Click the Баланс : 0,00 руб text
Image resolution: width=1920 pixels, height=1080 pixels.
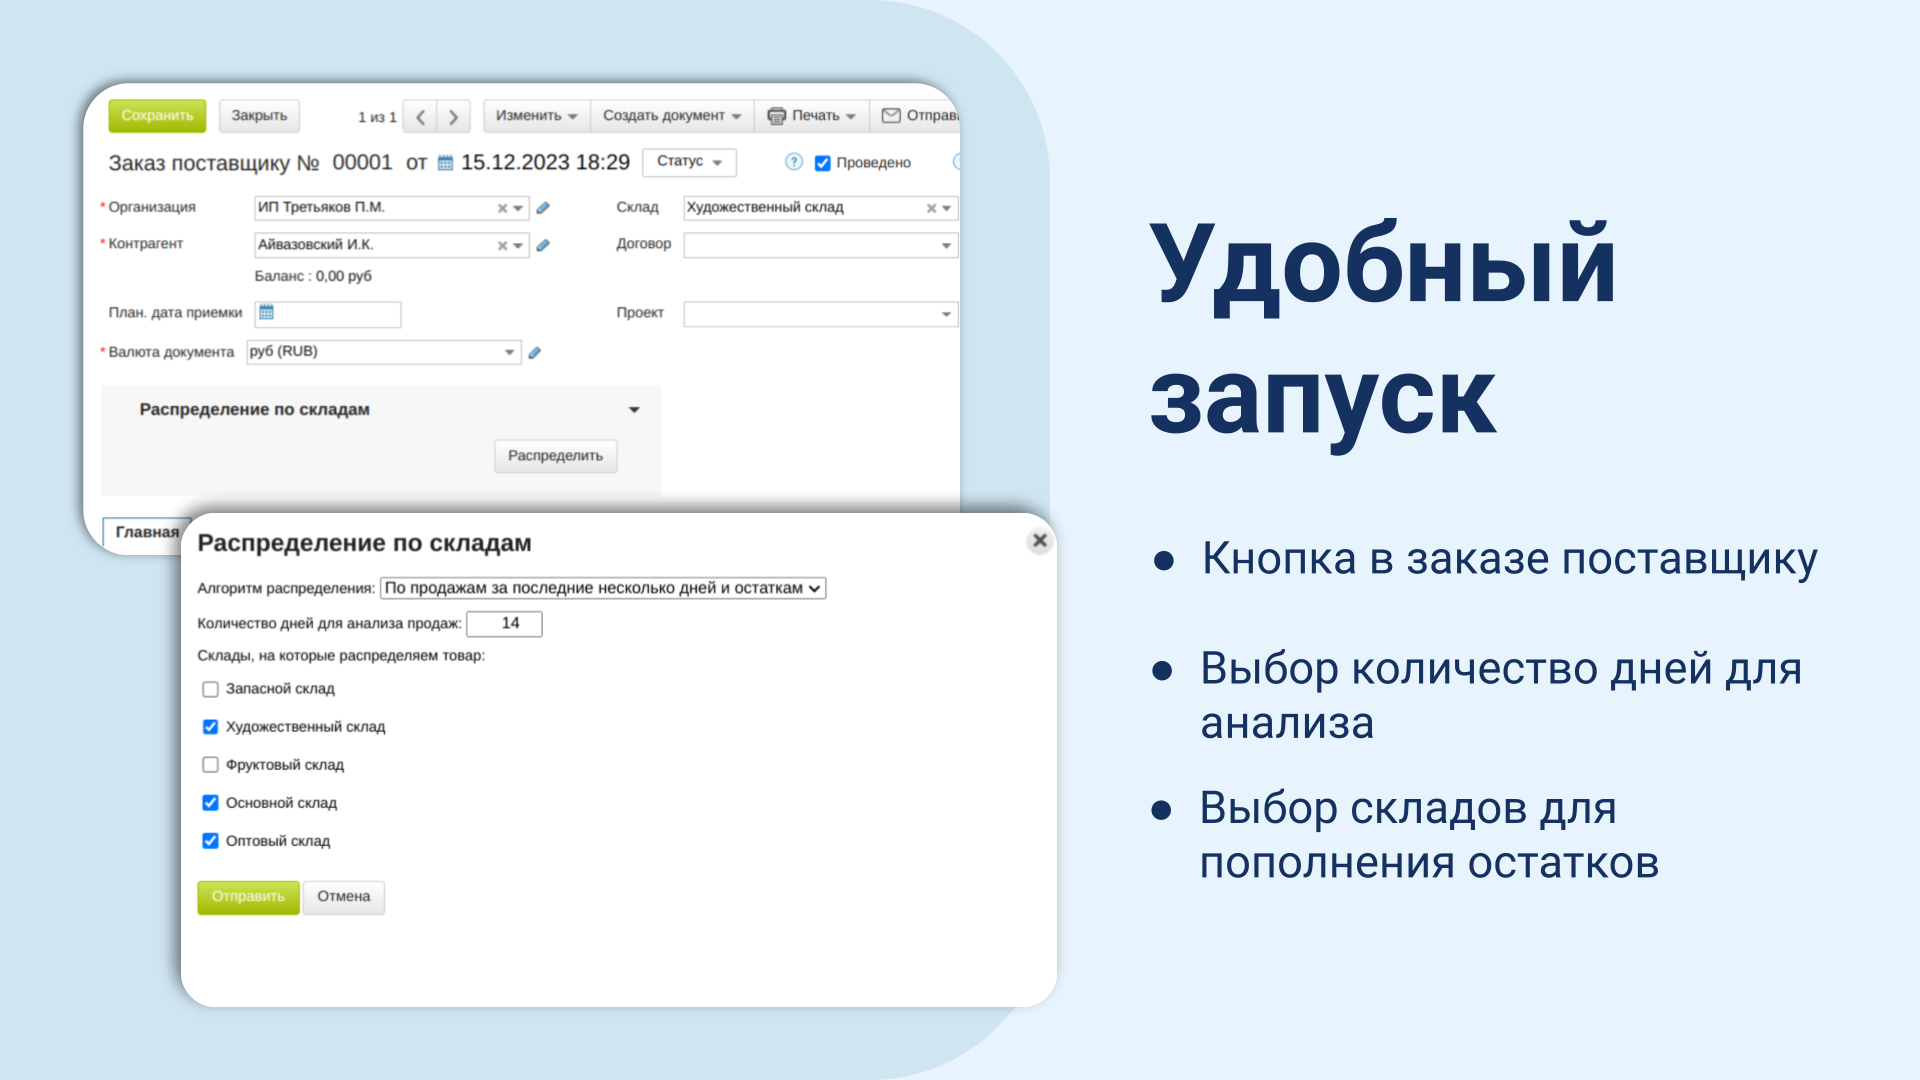pyautogui.click(x=313, y=276)
